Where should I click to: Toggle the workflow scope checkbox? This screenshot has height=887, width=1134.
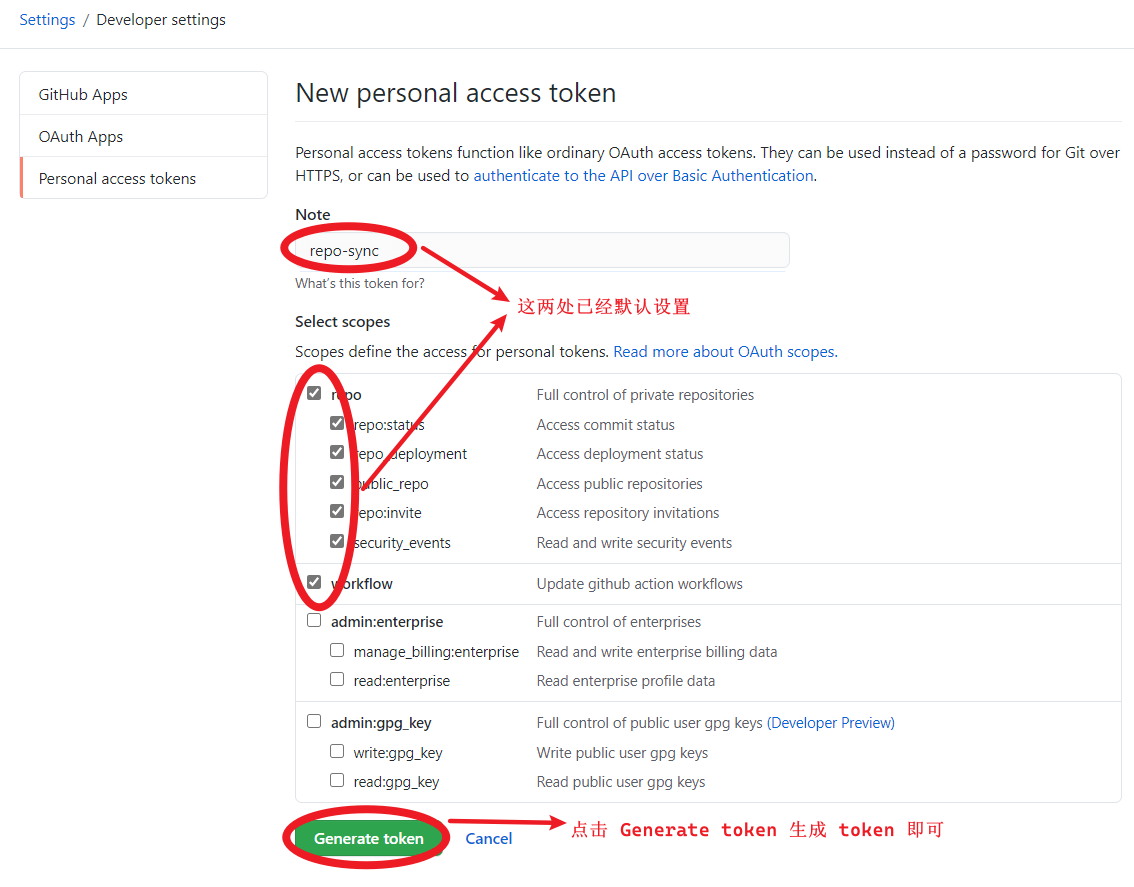click(314, 582)
